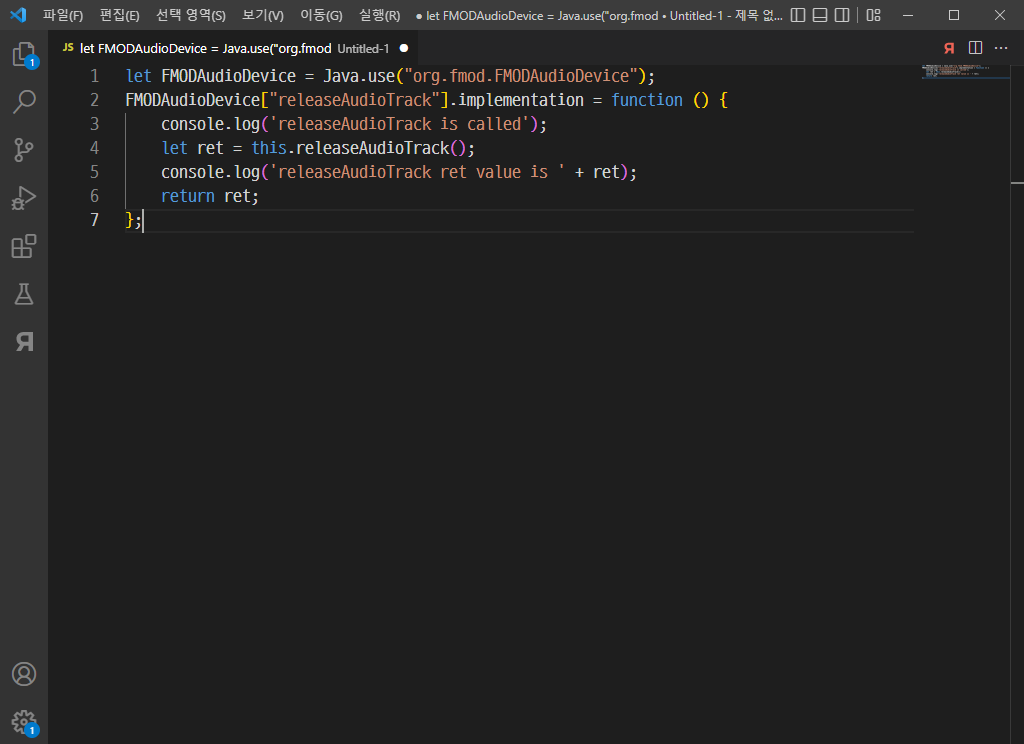Toggle the primary side bar from title bar
1024x744 pixels.
tap(798, 15)
